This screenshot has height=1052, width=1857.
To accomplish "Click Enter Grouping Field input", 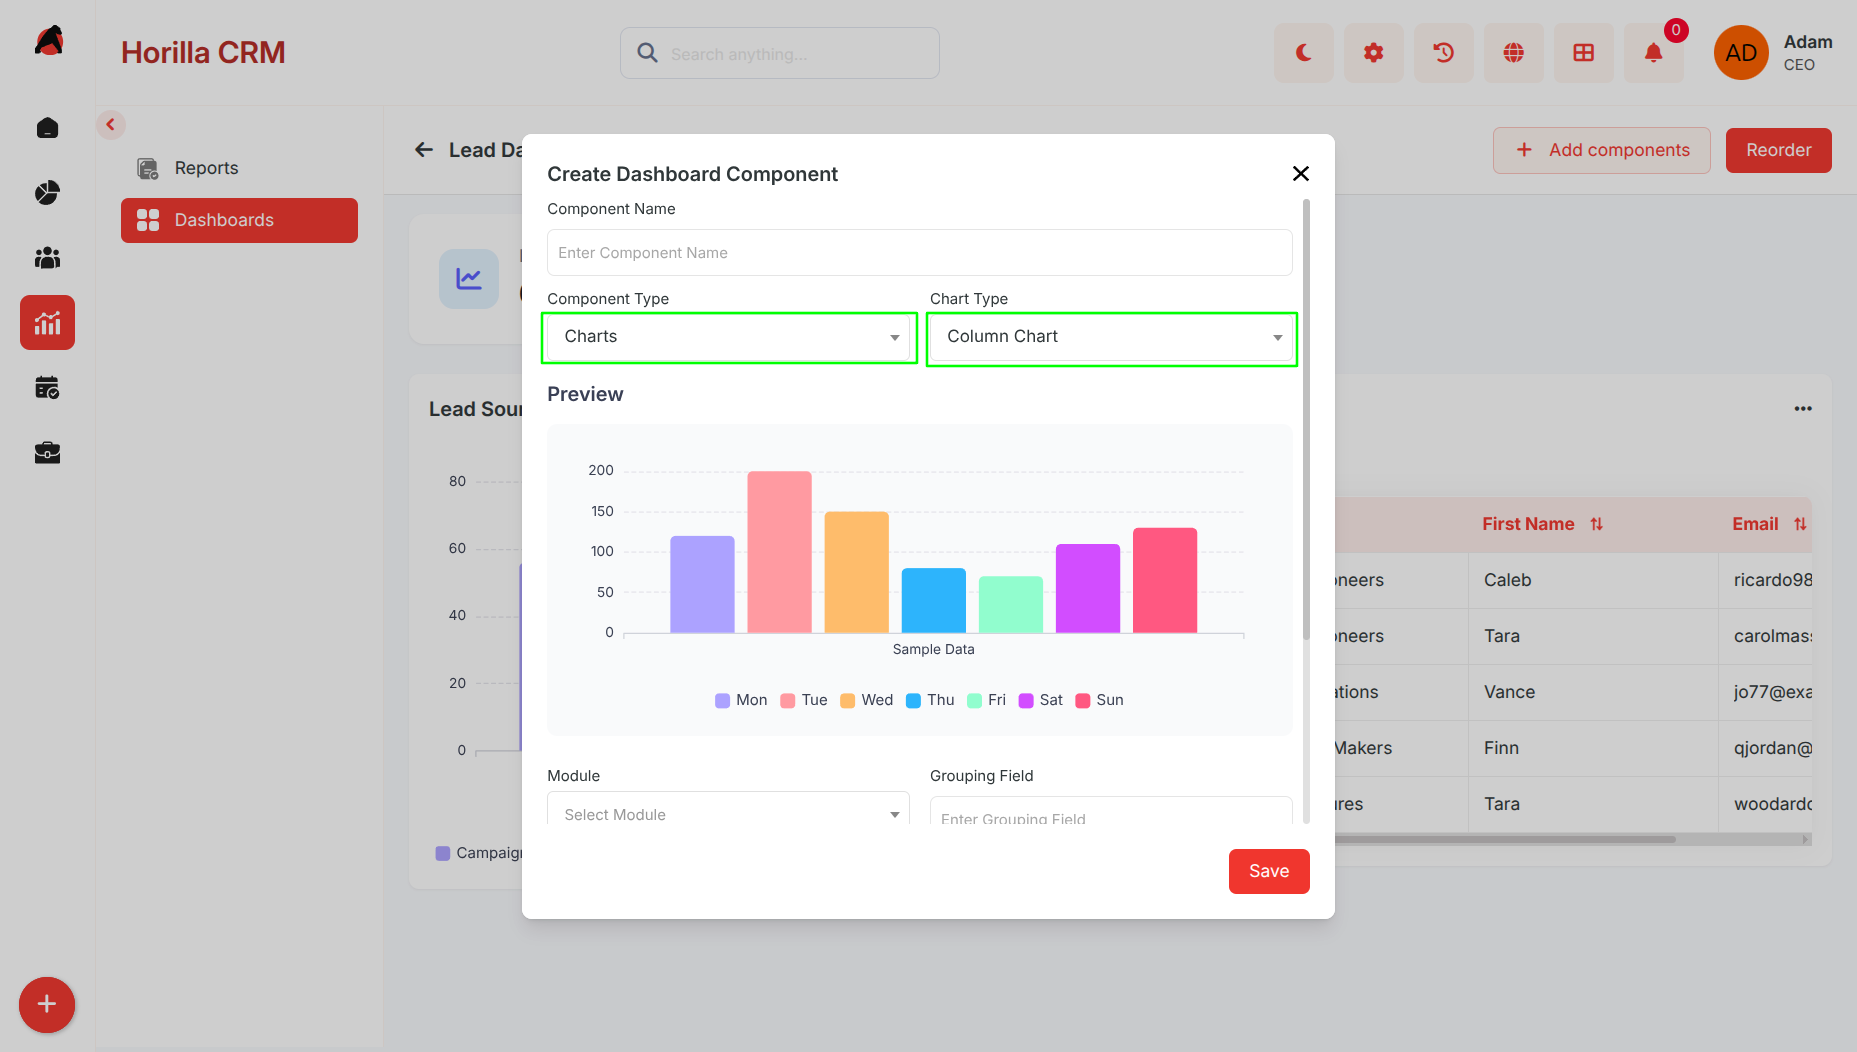I will point(1110,812).
